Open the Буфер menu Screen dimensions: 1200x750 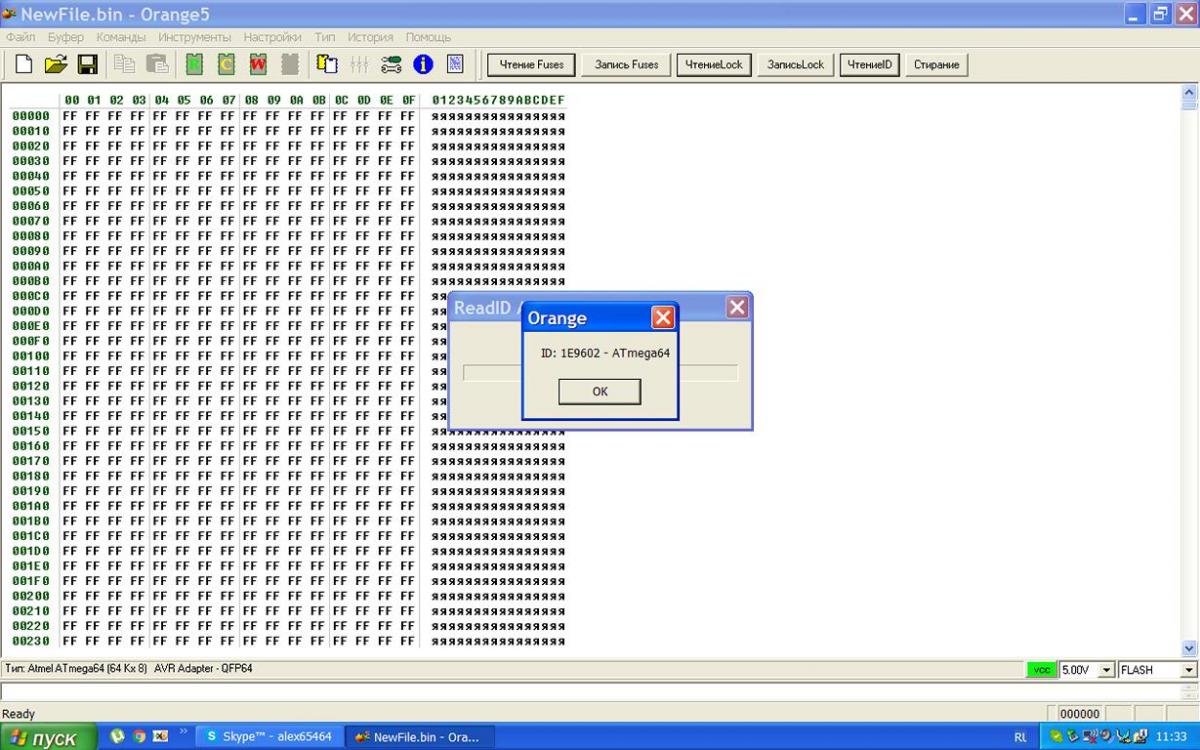66,37
